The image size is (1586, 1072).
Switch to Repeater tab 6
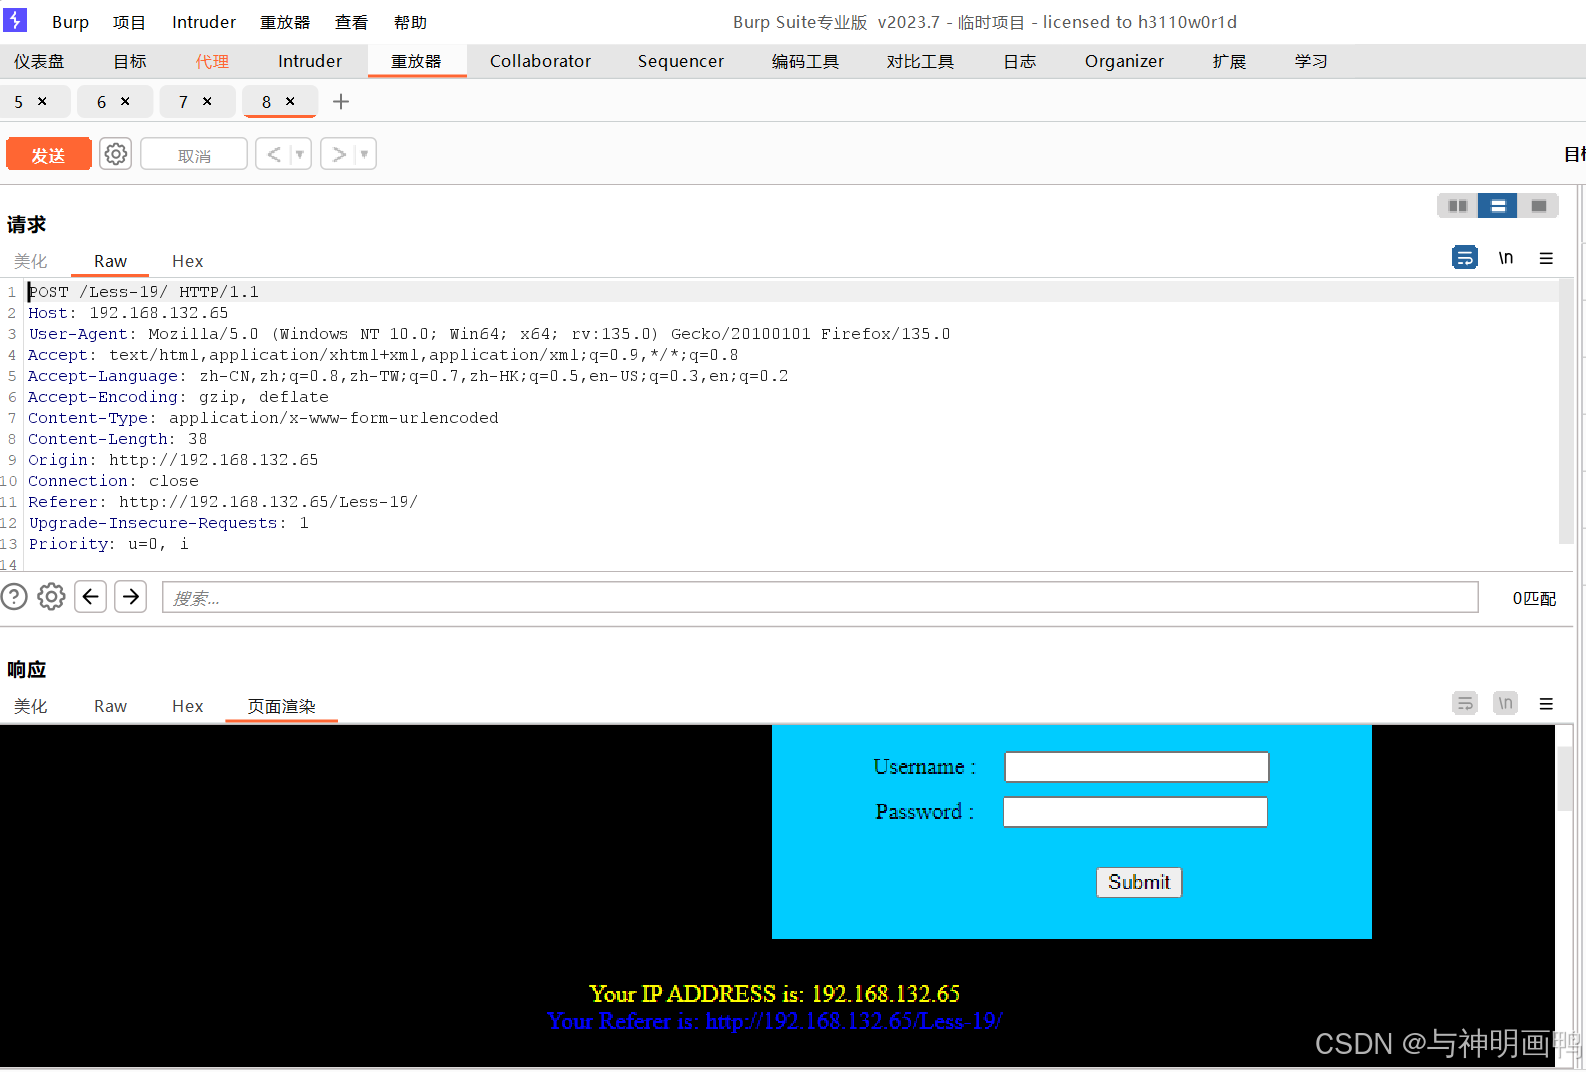click(101, 102)
